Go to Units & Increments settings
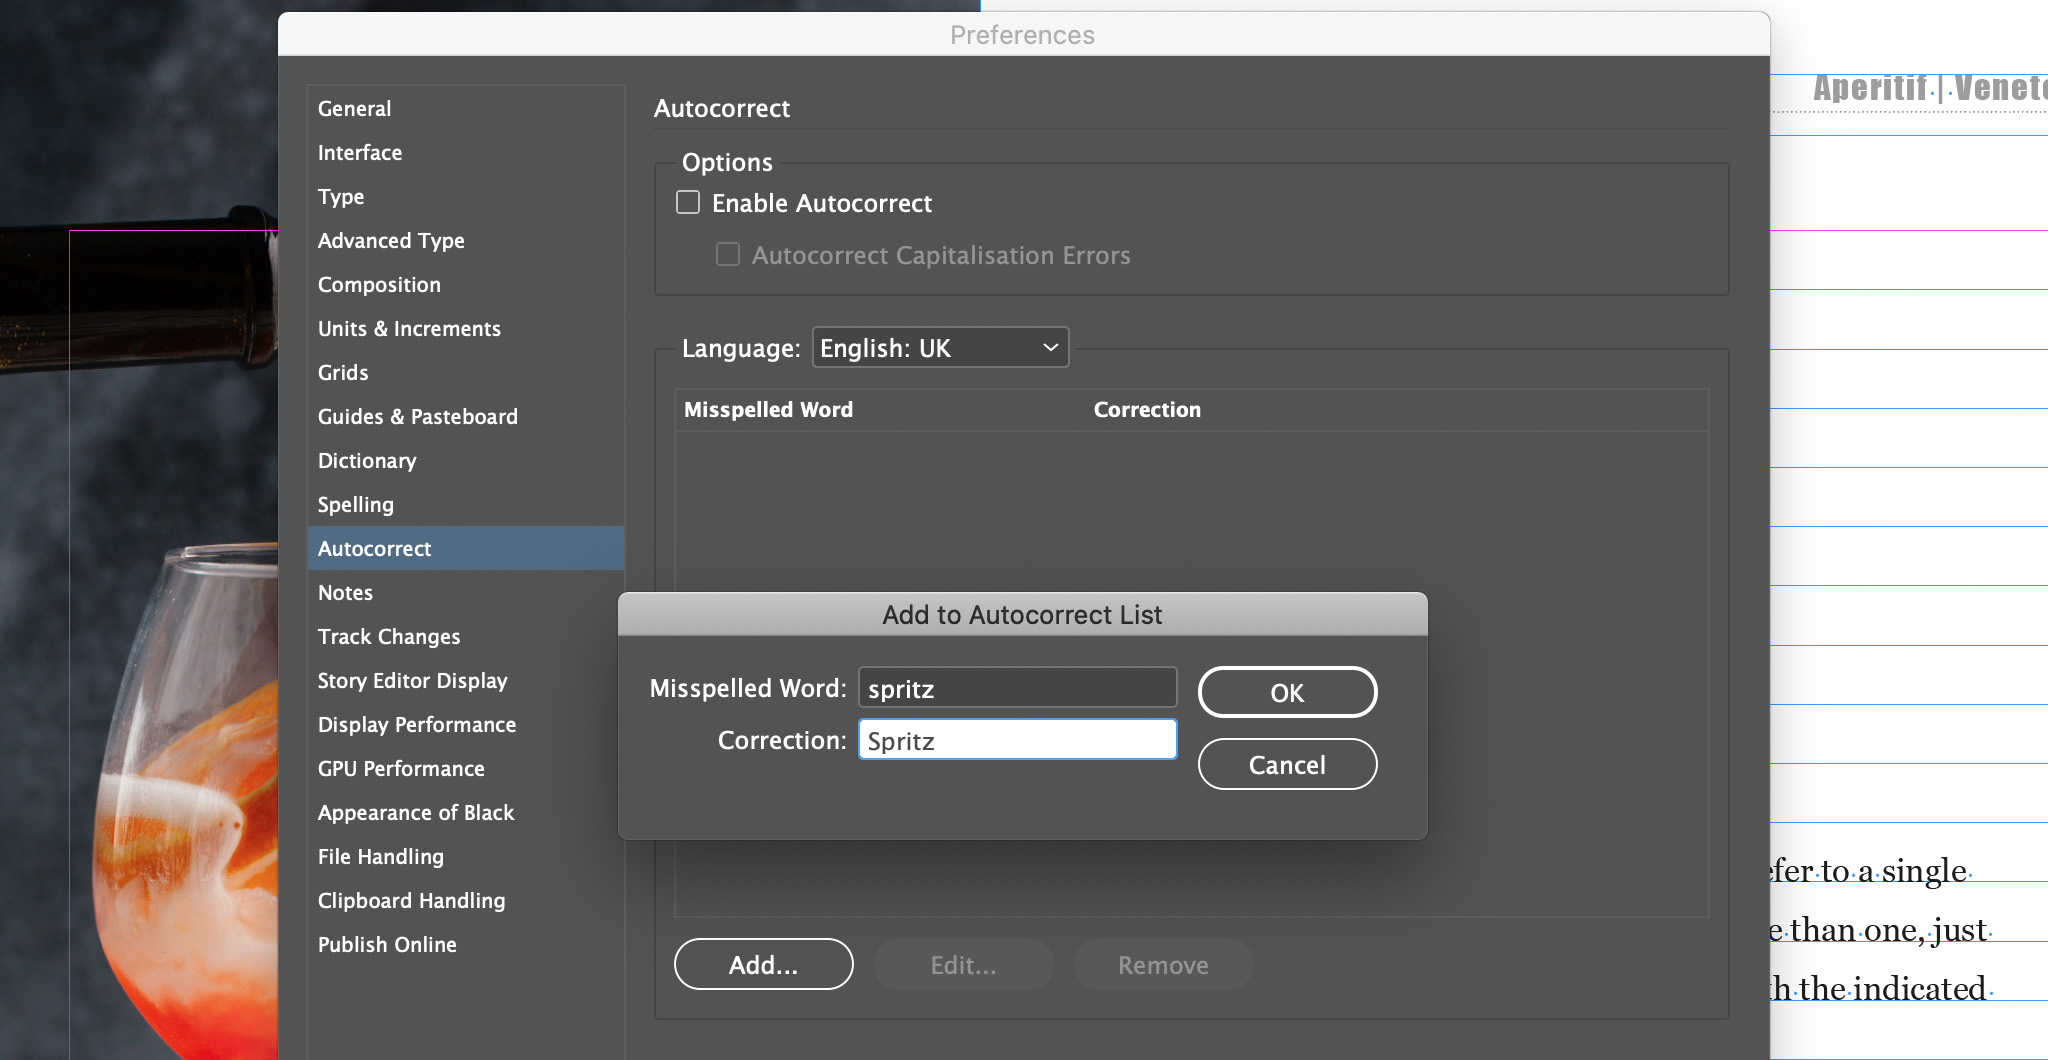This screenshot has height=1060, width=2048. (x=409, y=328)
